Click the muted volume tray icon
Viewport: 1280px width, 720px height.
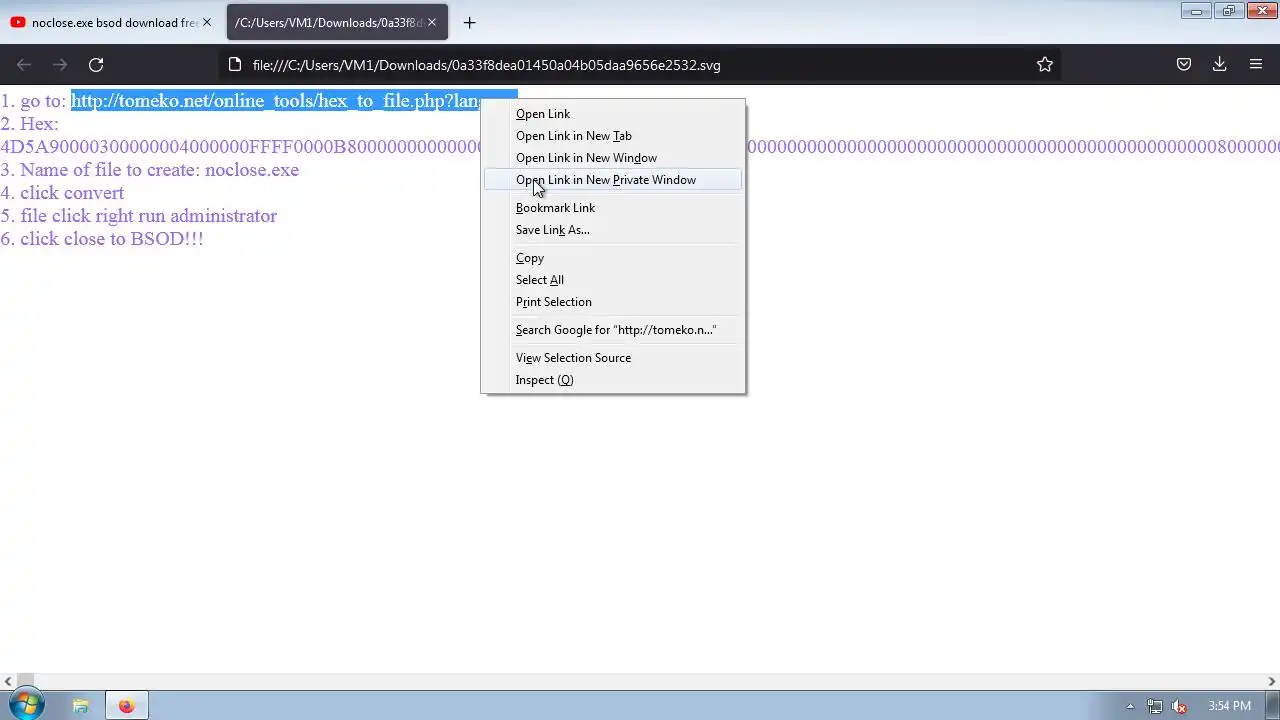pyautogui.click(x=1180, y=706)
